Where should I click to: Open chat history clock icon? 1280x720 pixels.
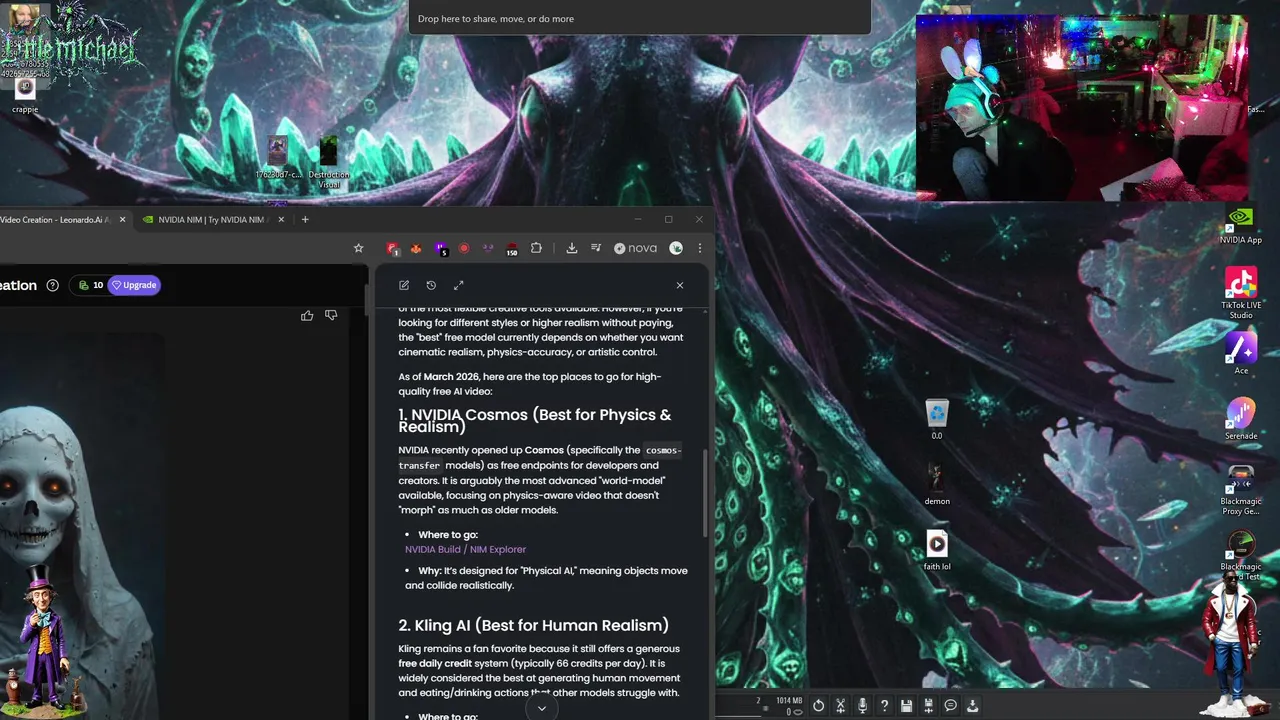point(431,285)
